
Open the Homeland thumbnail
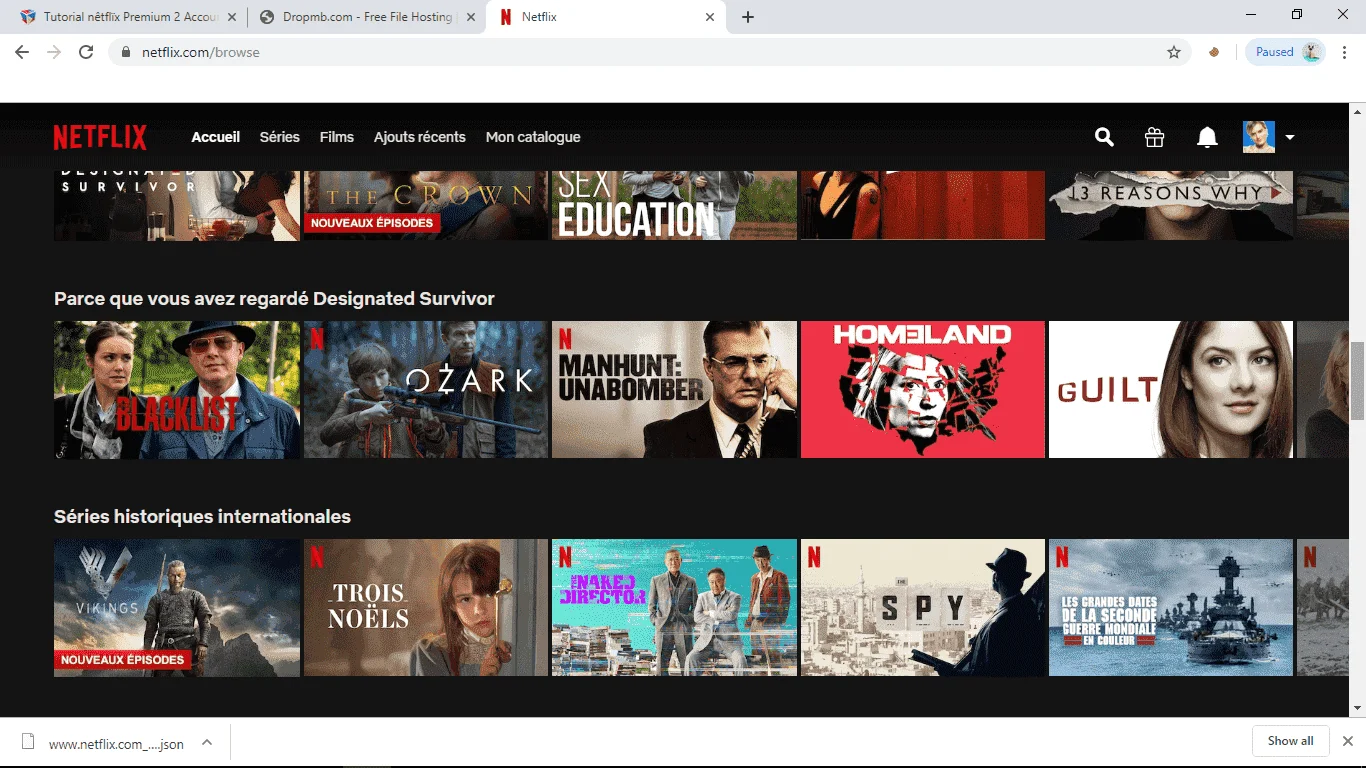pyautogui.click(x=923, y=390)
